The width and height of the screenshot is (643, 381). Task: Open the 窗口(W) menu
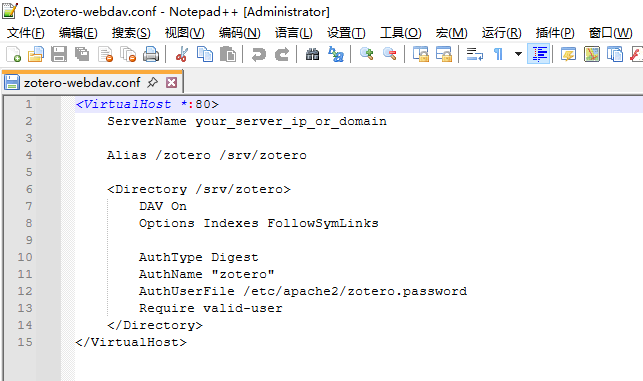[610, 33]
